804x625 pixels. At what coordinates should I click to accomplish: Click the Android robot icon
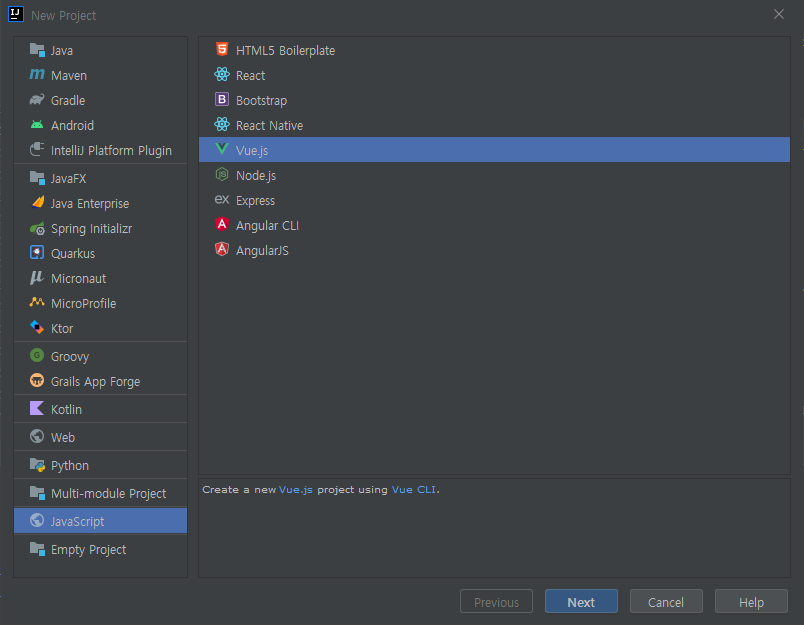tap(37, 125)
